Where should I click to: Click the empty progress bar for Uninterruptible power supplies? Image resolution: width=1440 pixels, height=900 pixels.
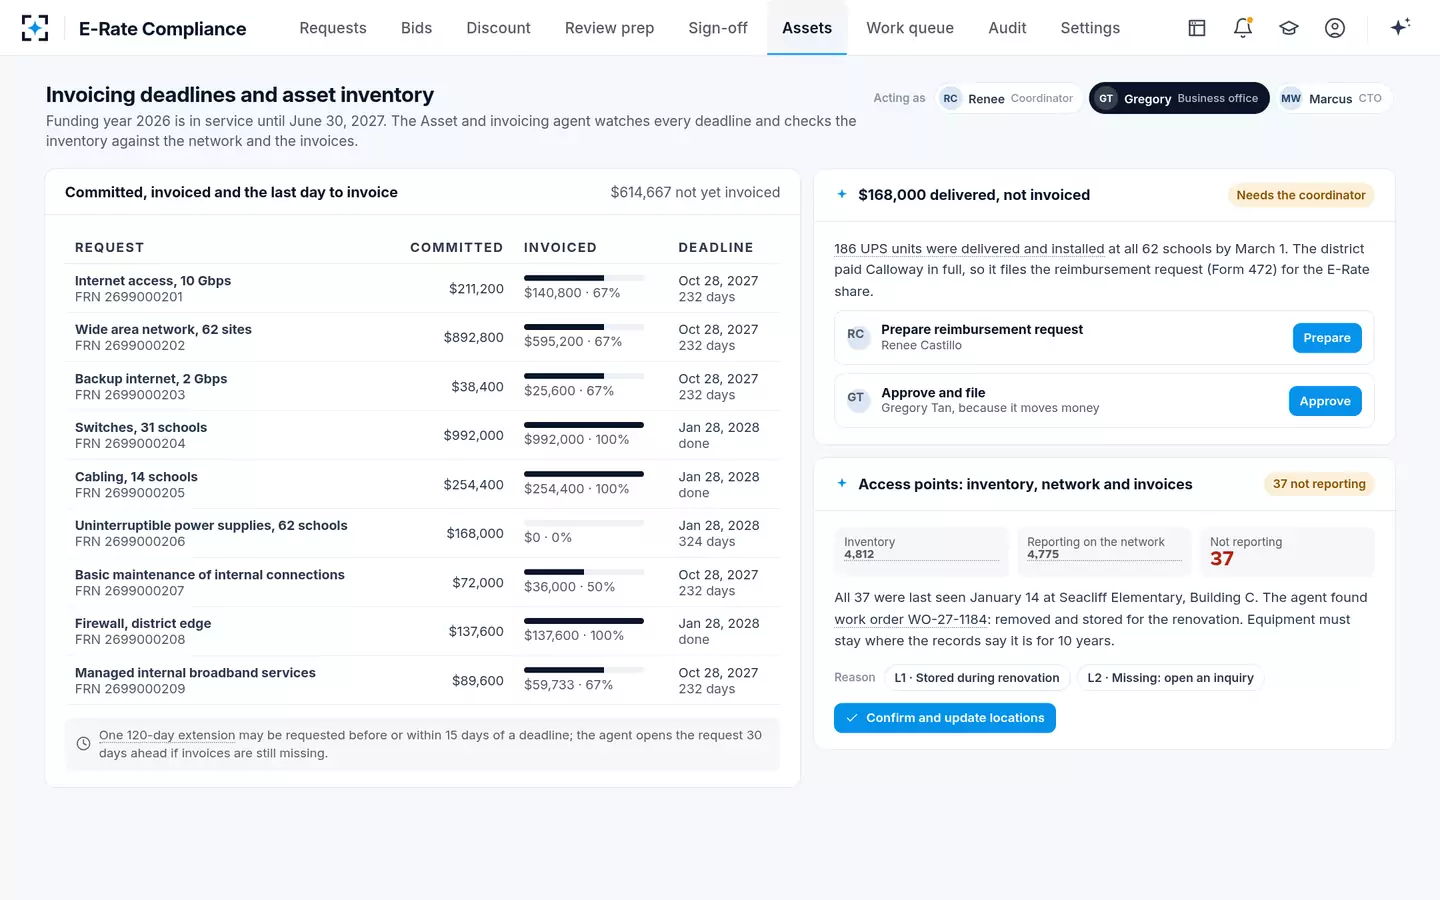click(x=584, y=523)
